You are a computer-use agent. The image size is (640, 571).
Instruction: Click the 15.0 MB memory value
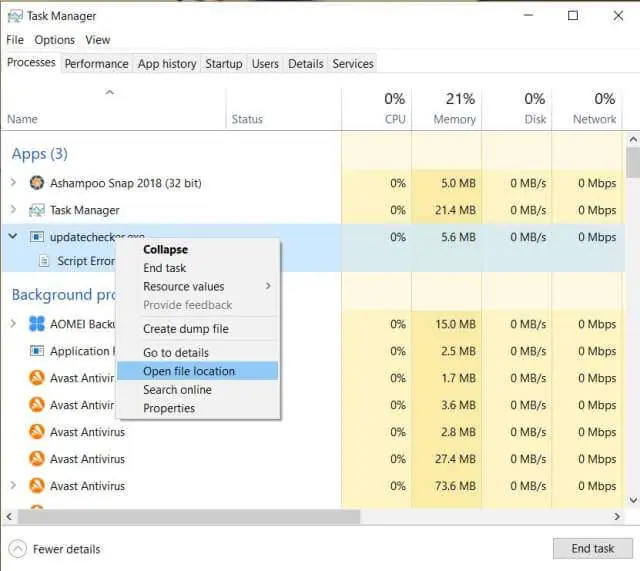tap(455, 324)
